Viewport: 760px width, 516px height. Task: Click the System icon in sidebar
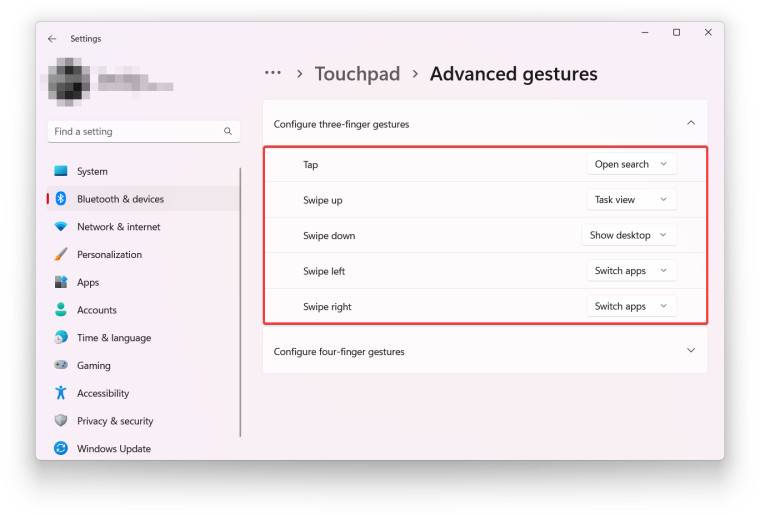coord(61,171)
